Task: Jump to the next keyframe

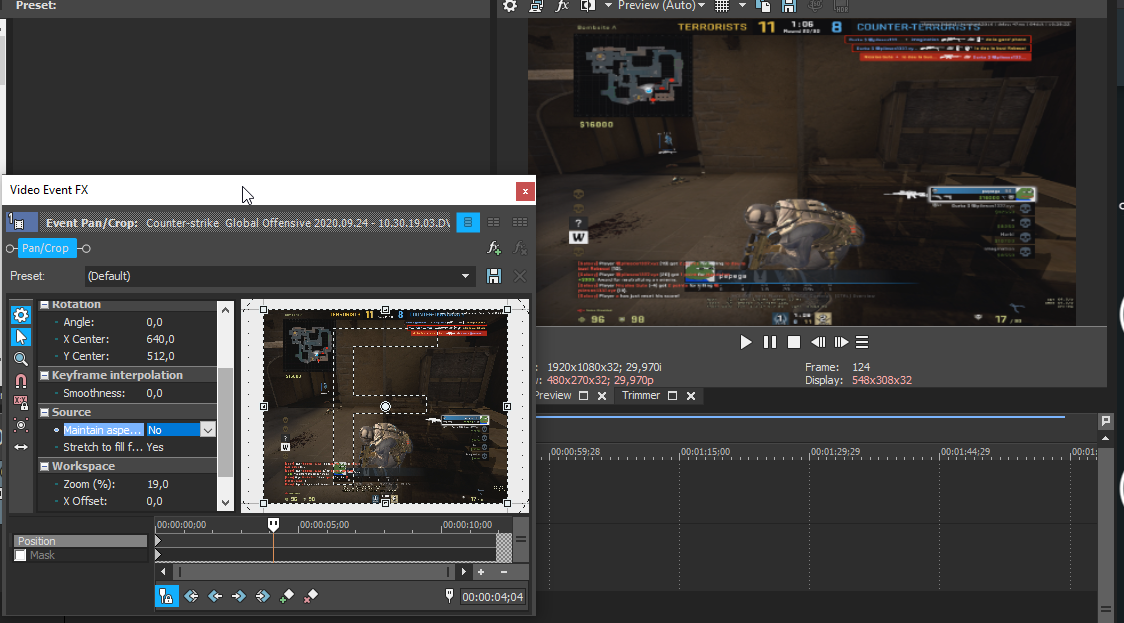Action: 239,596
